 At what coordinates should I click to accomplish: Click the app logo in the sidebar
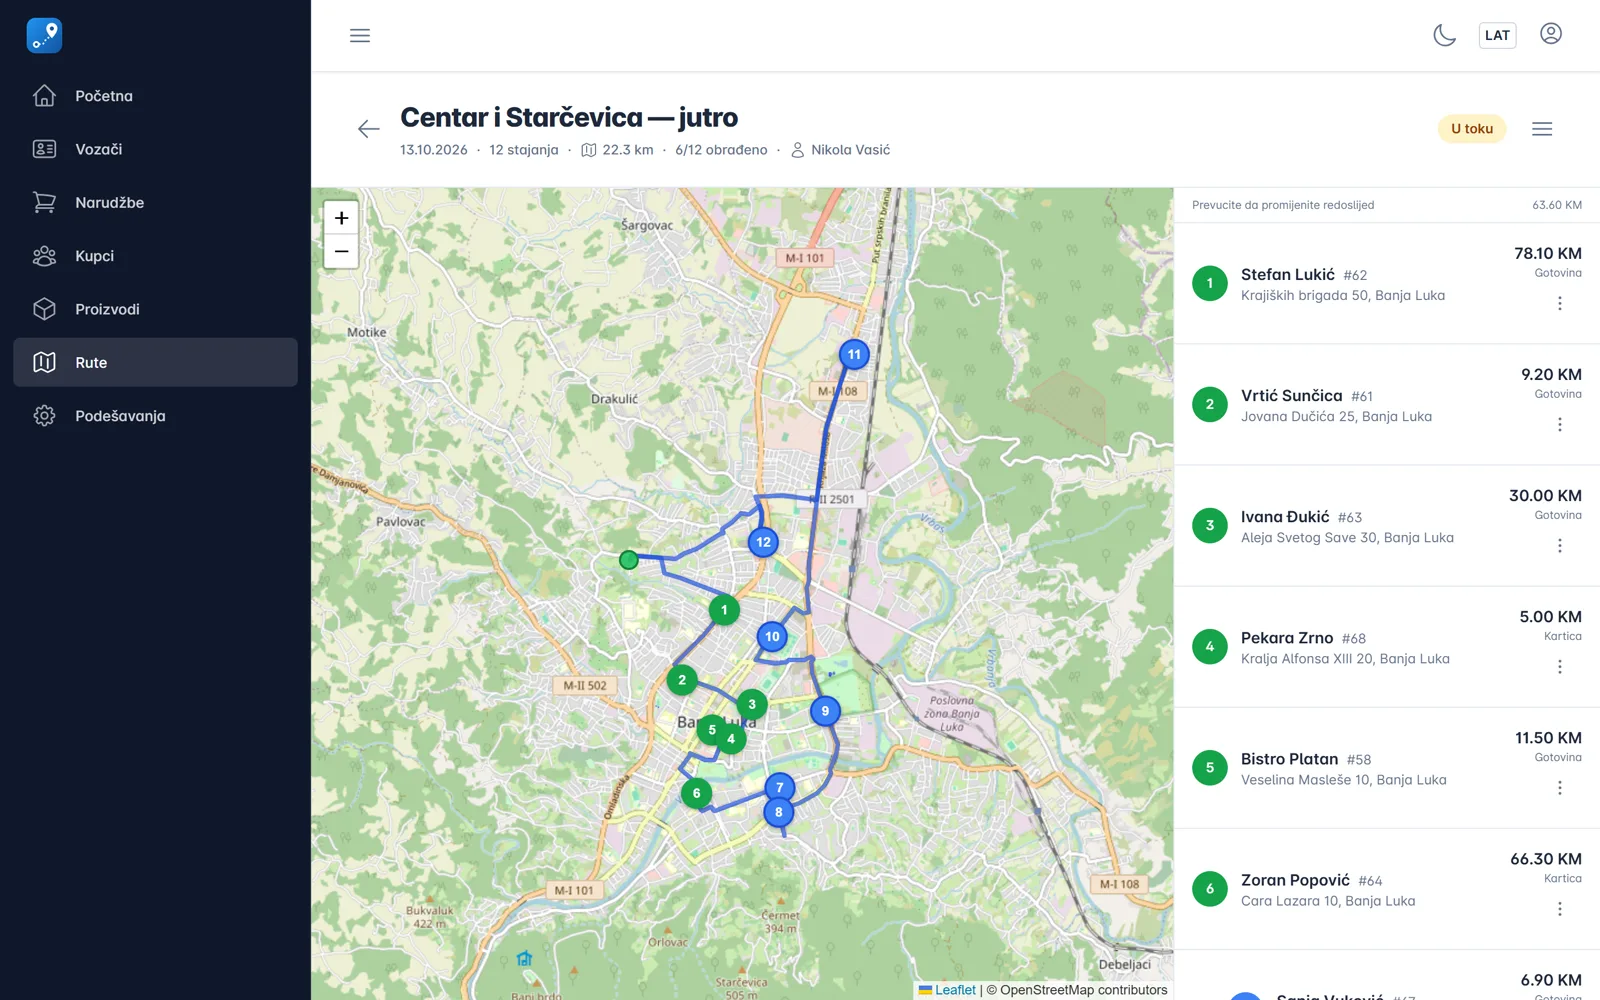pos(44,35)
